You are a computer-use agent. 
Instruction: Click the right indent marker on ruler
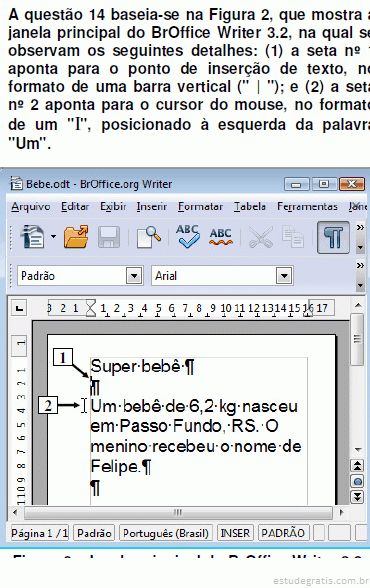308,308
